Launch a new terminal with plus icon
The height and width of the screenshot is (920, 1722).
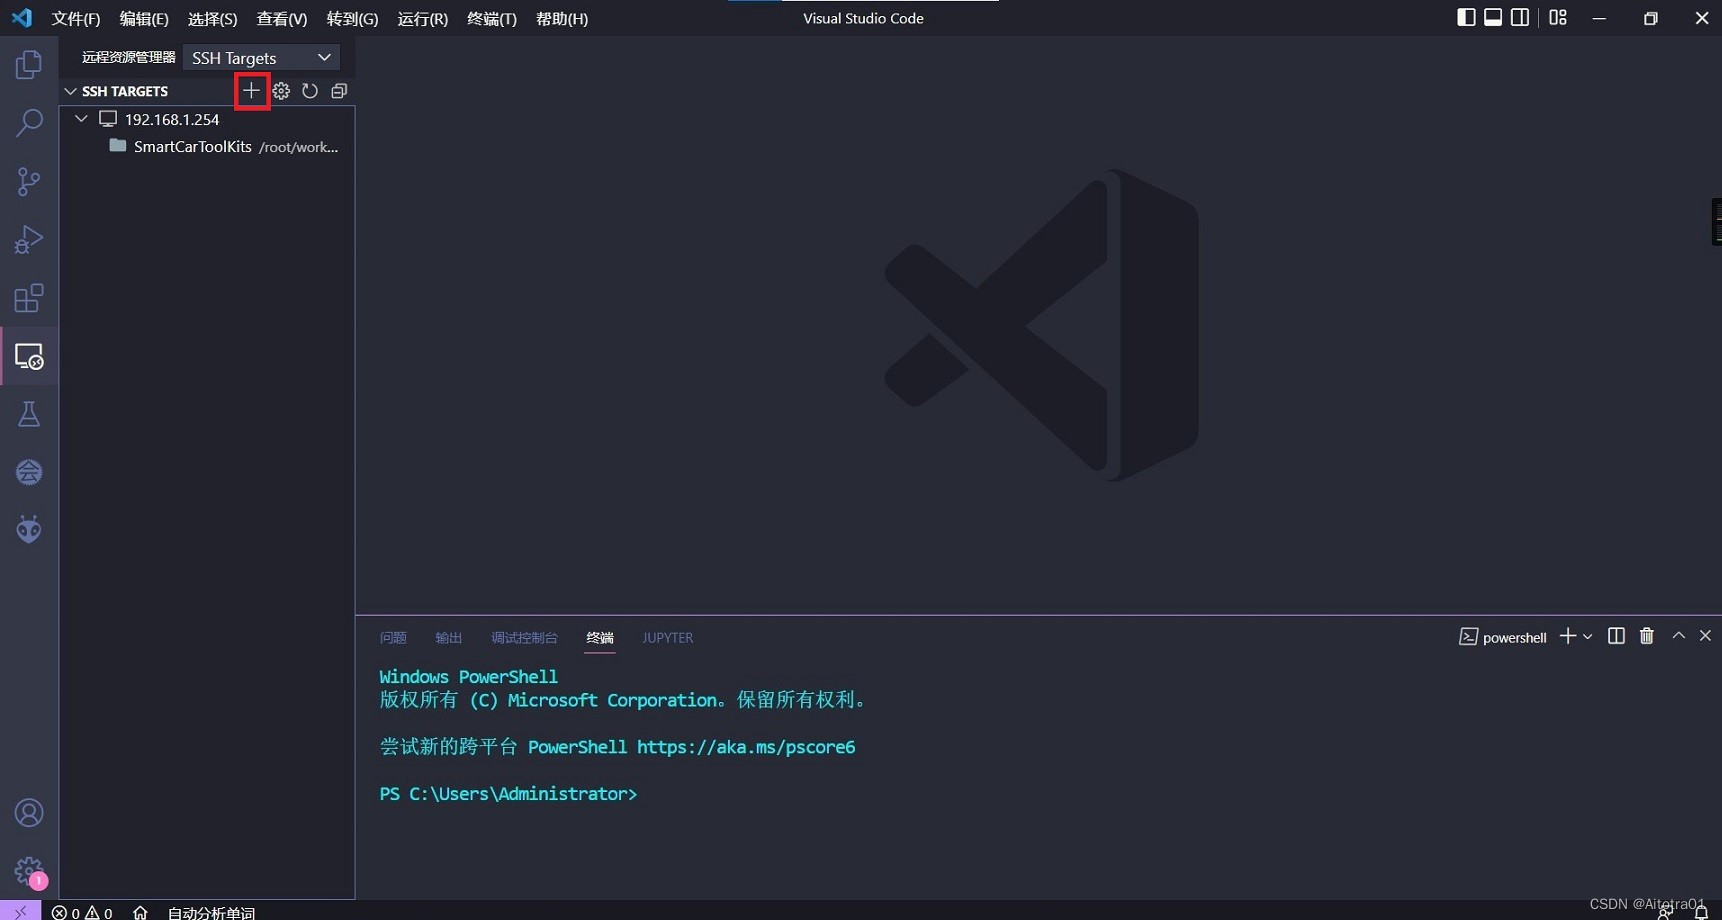click(x=1568, y=636)
